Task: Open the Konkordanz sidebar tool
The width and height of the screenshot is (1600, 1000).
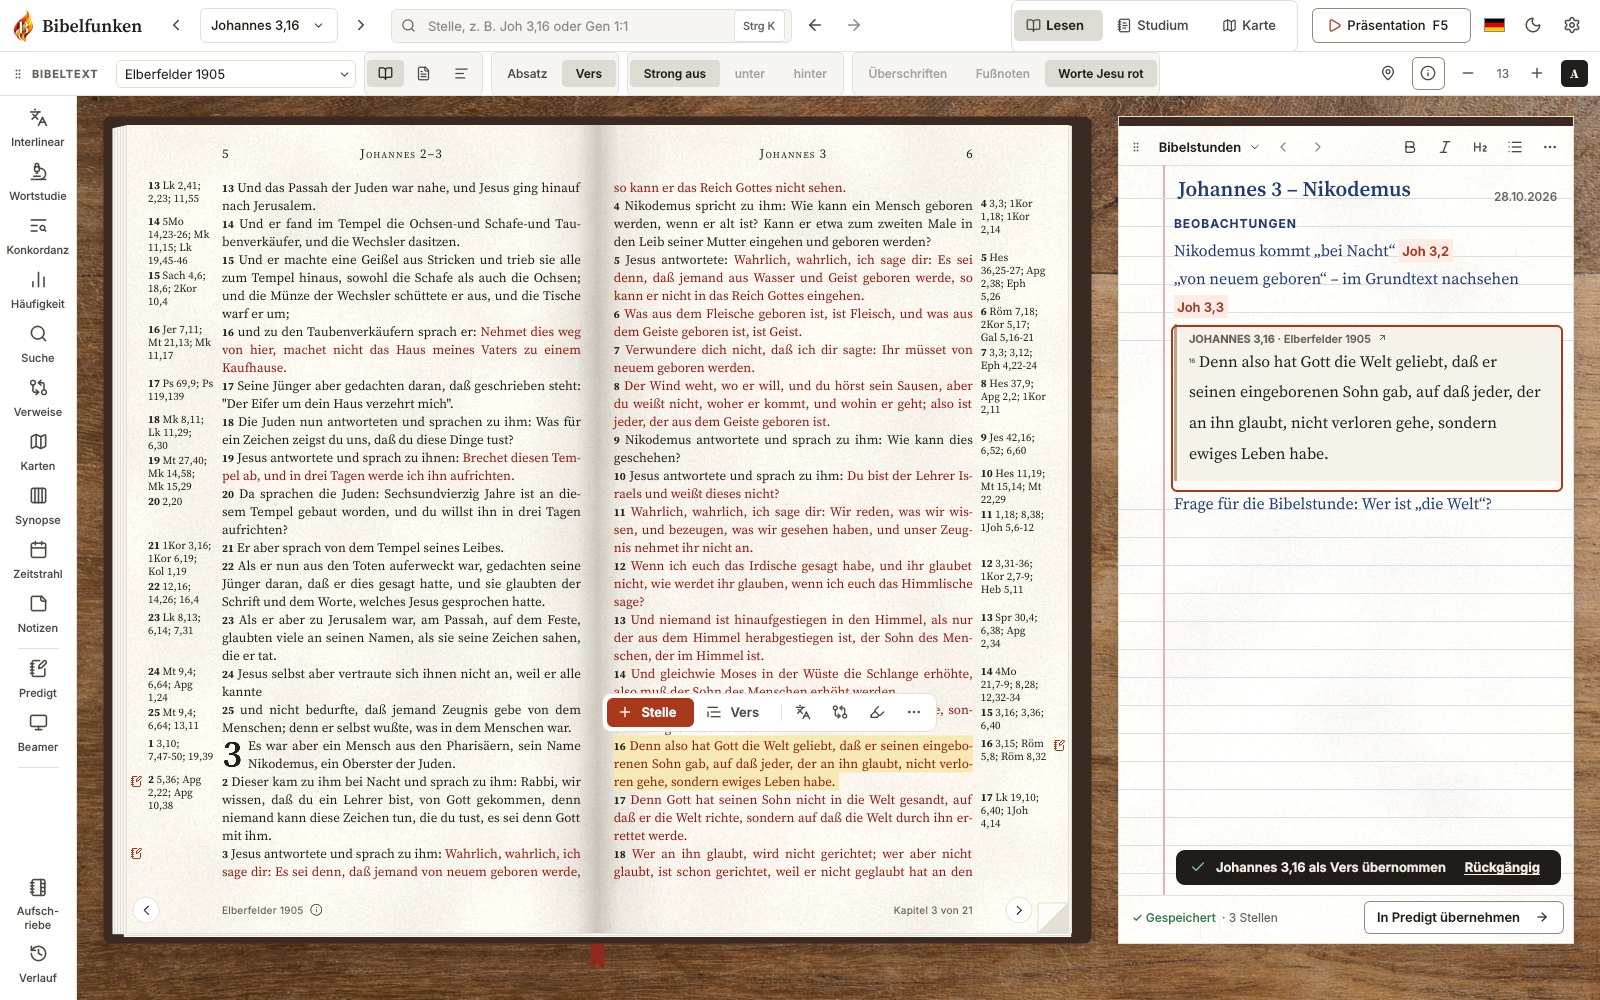Action: 38,236
